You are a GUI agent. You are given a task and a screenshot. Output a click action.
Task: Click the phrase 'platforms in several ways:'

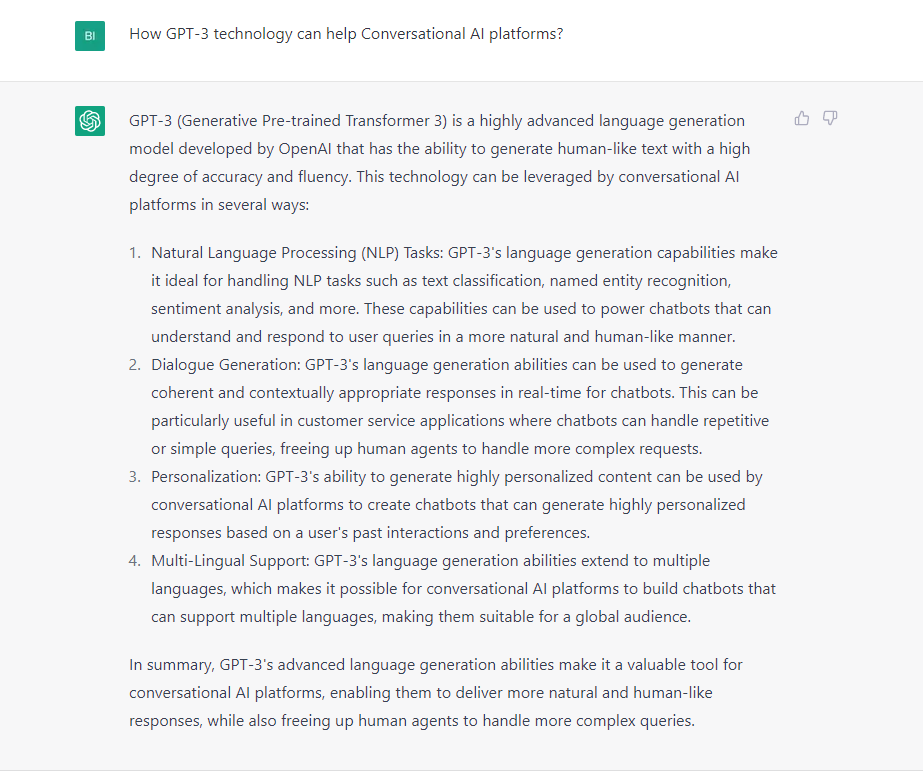pos(219,205)
